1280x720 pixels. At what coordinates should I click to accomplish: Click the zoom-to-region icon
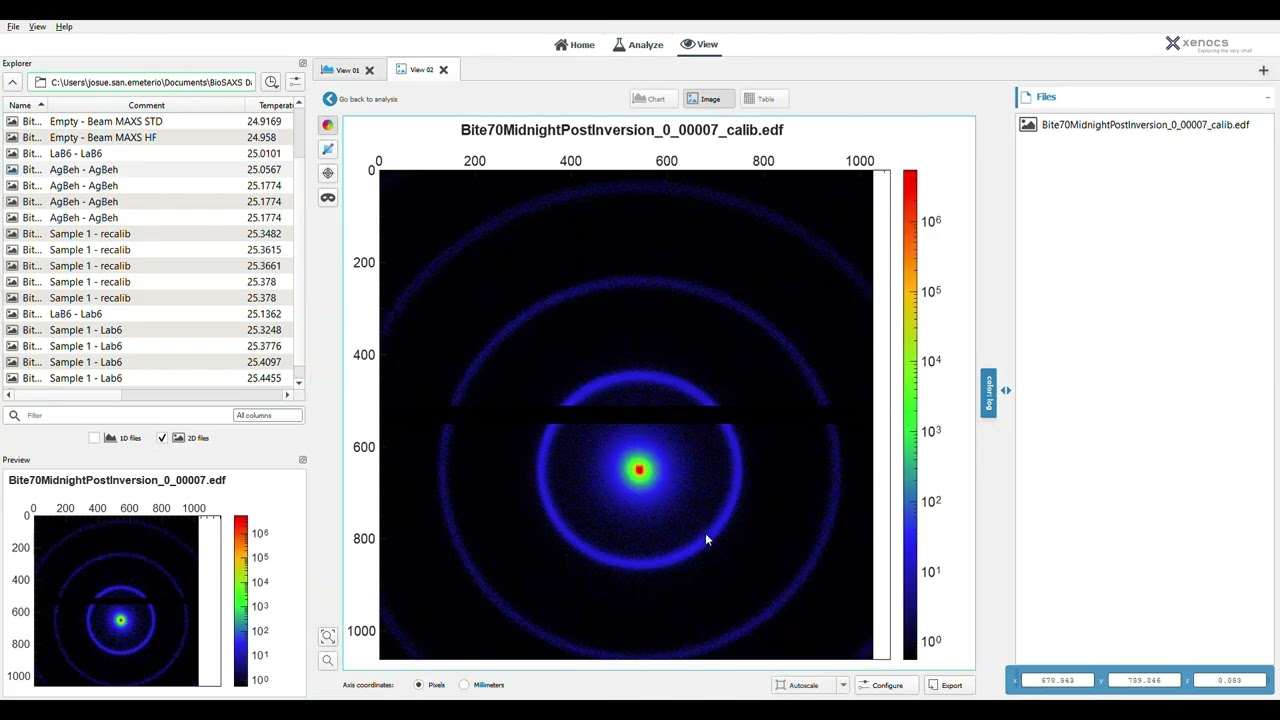(x=328, y=636)
